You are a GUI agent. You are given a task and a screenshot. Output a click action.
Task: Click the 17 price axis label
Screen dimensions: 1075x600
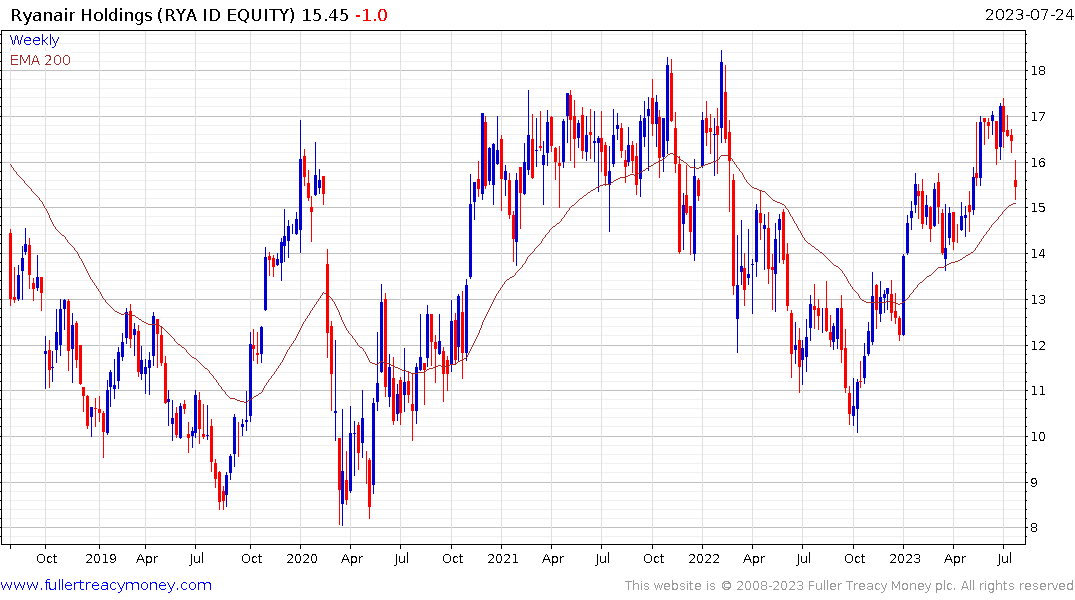[1038, 117]
